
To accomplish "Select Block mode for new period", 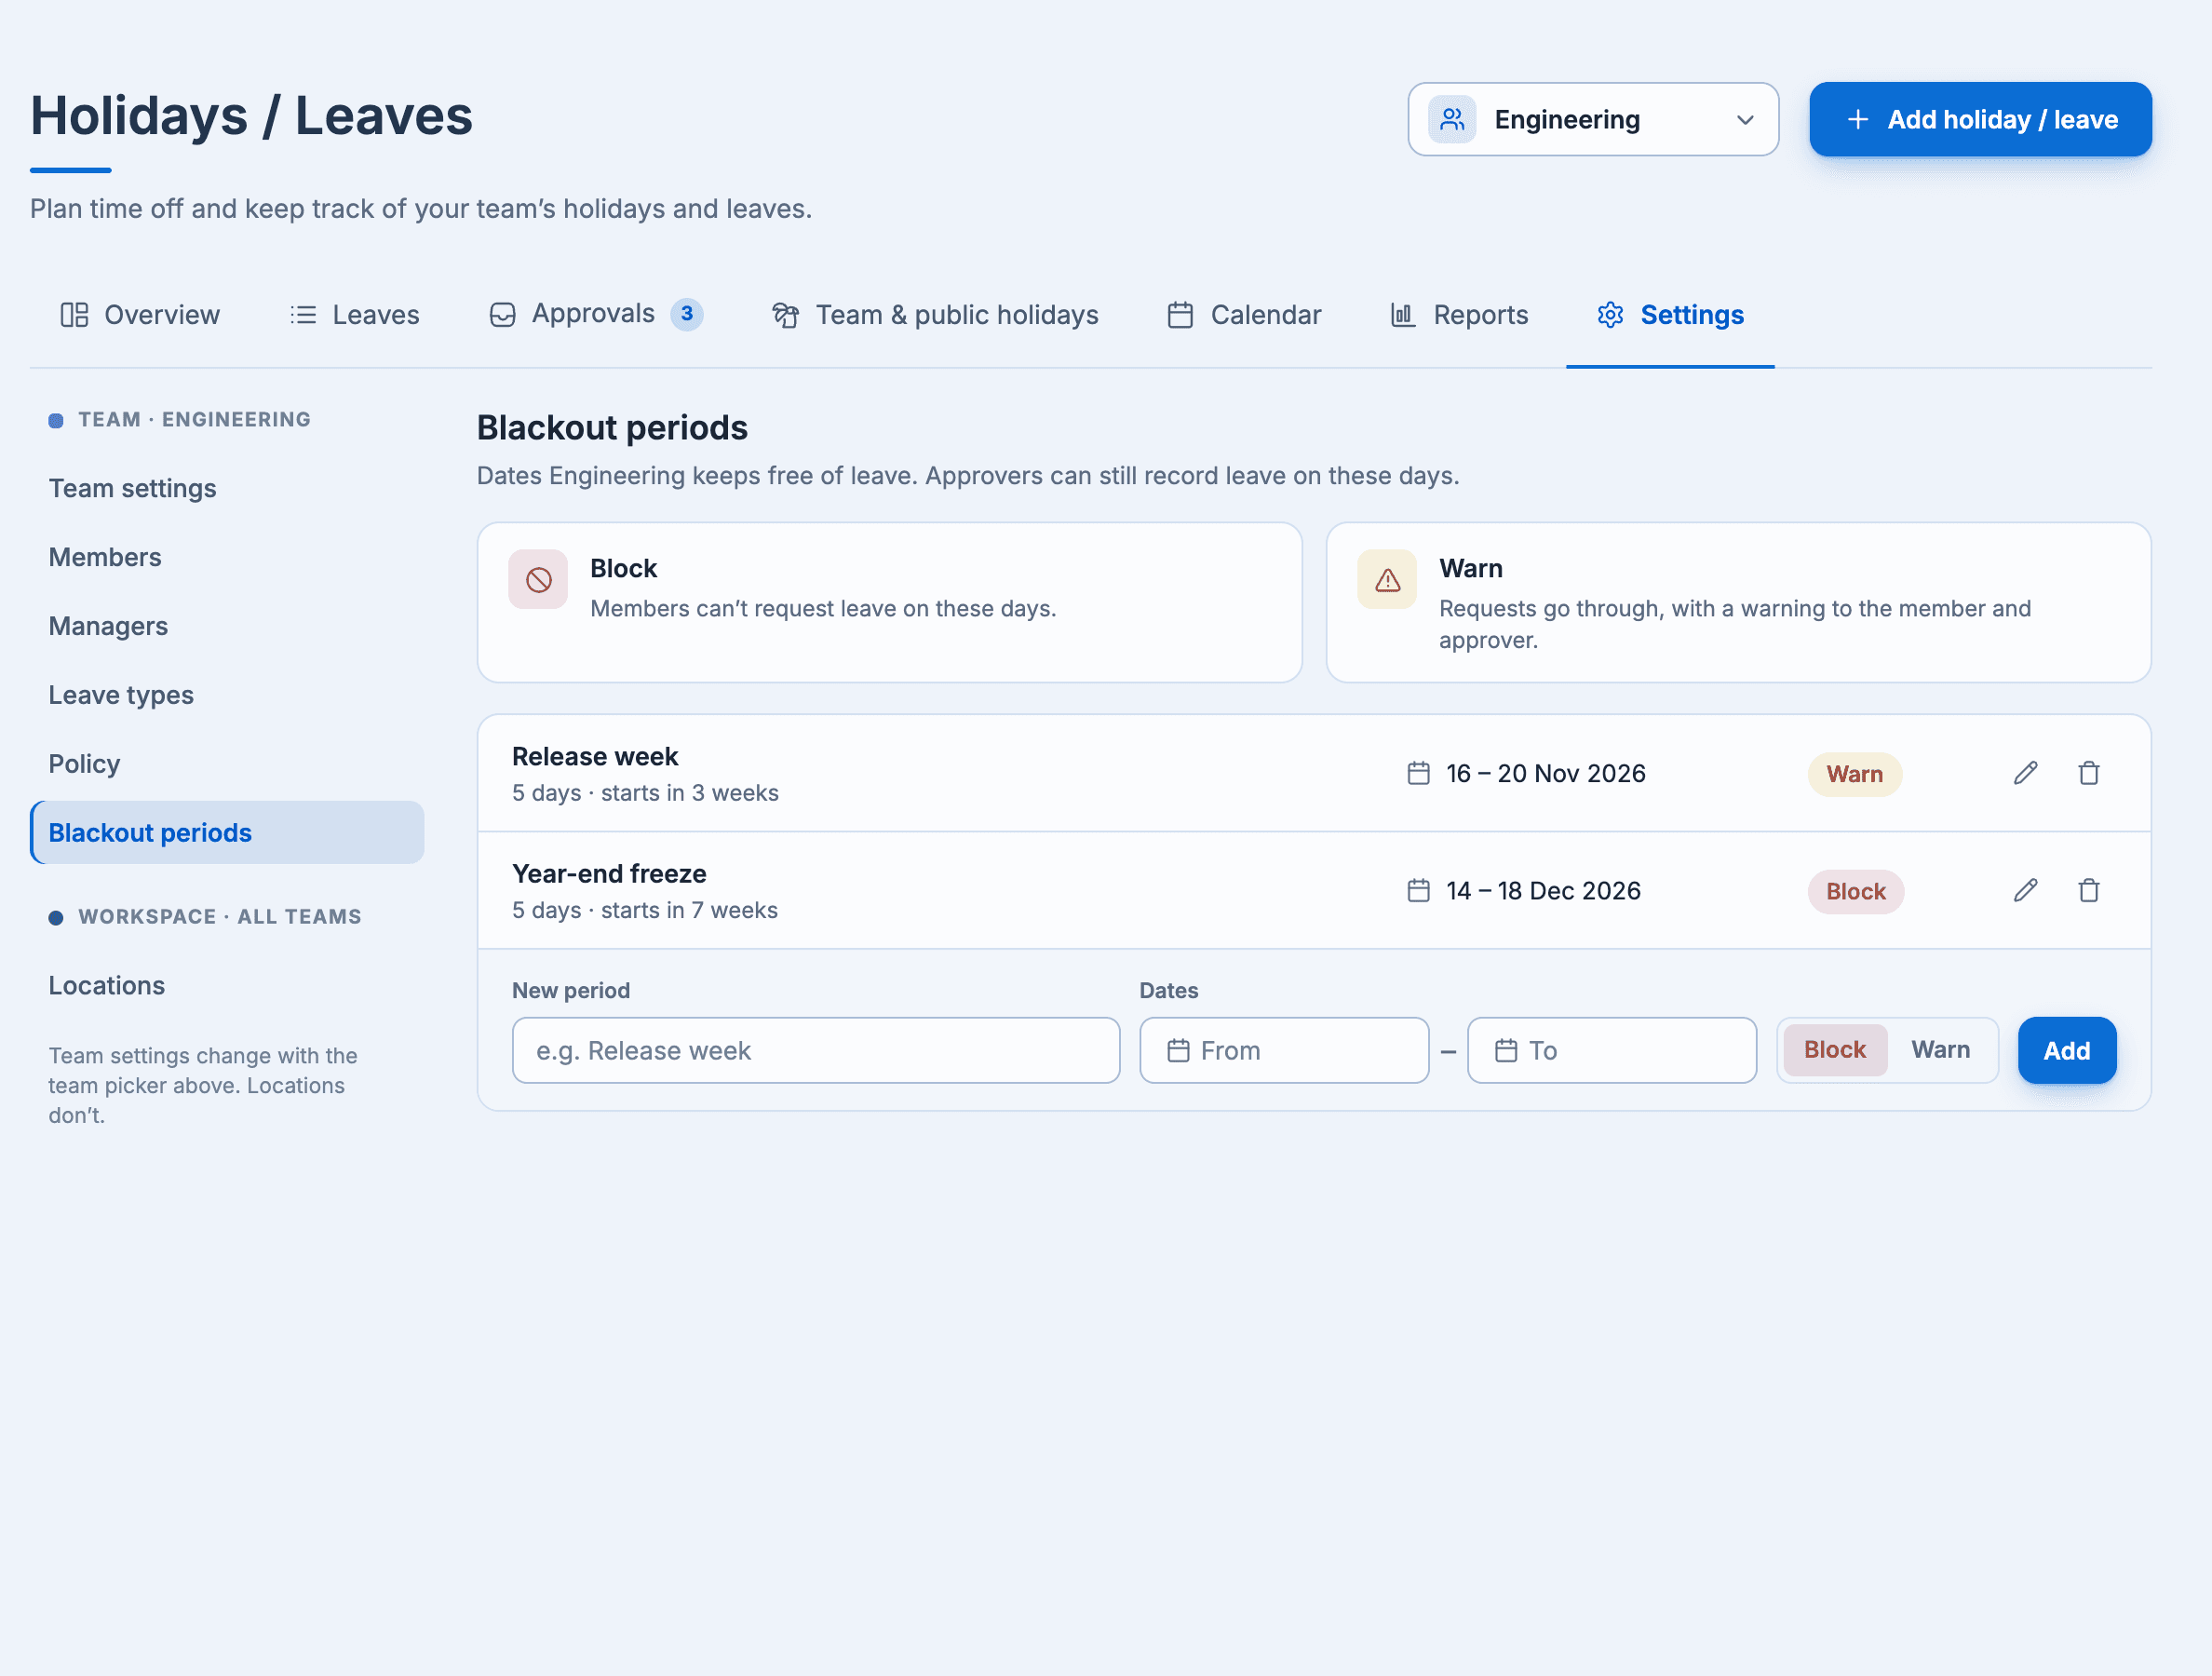I will pos(1835,1050).
